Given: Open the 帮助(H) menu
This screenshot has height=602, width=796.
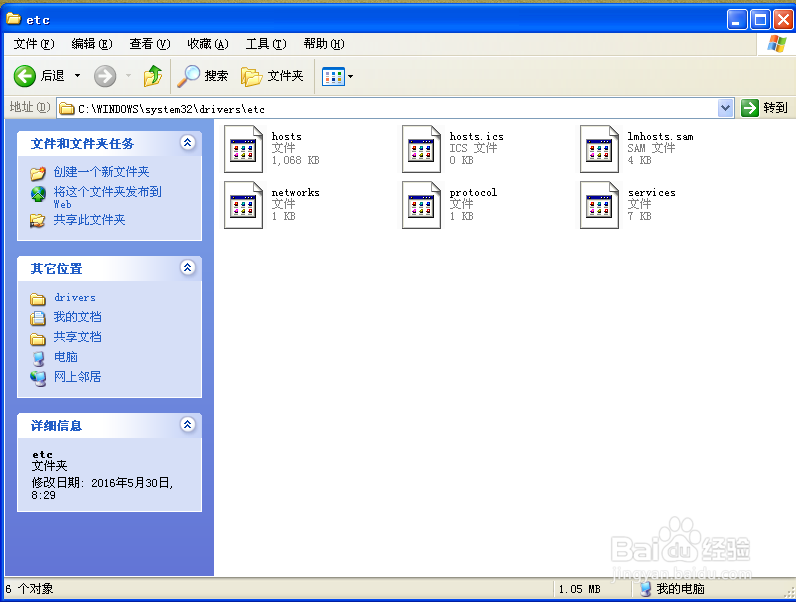Looking at the screenshot, I should pos(324,44).
